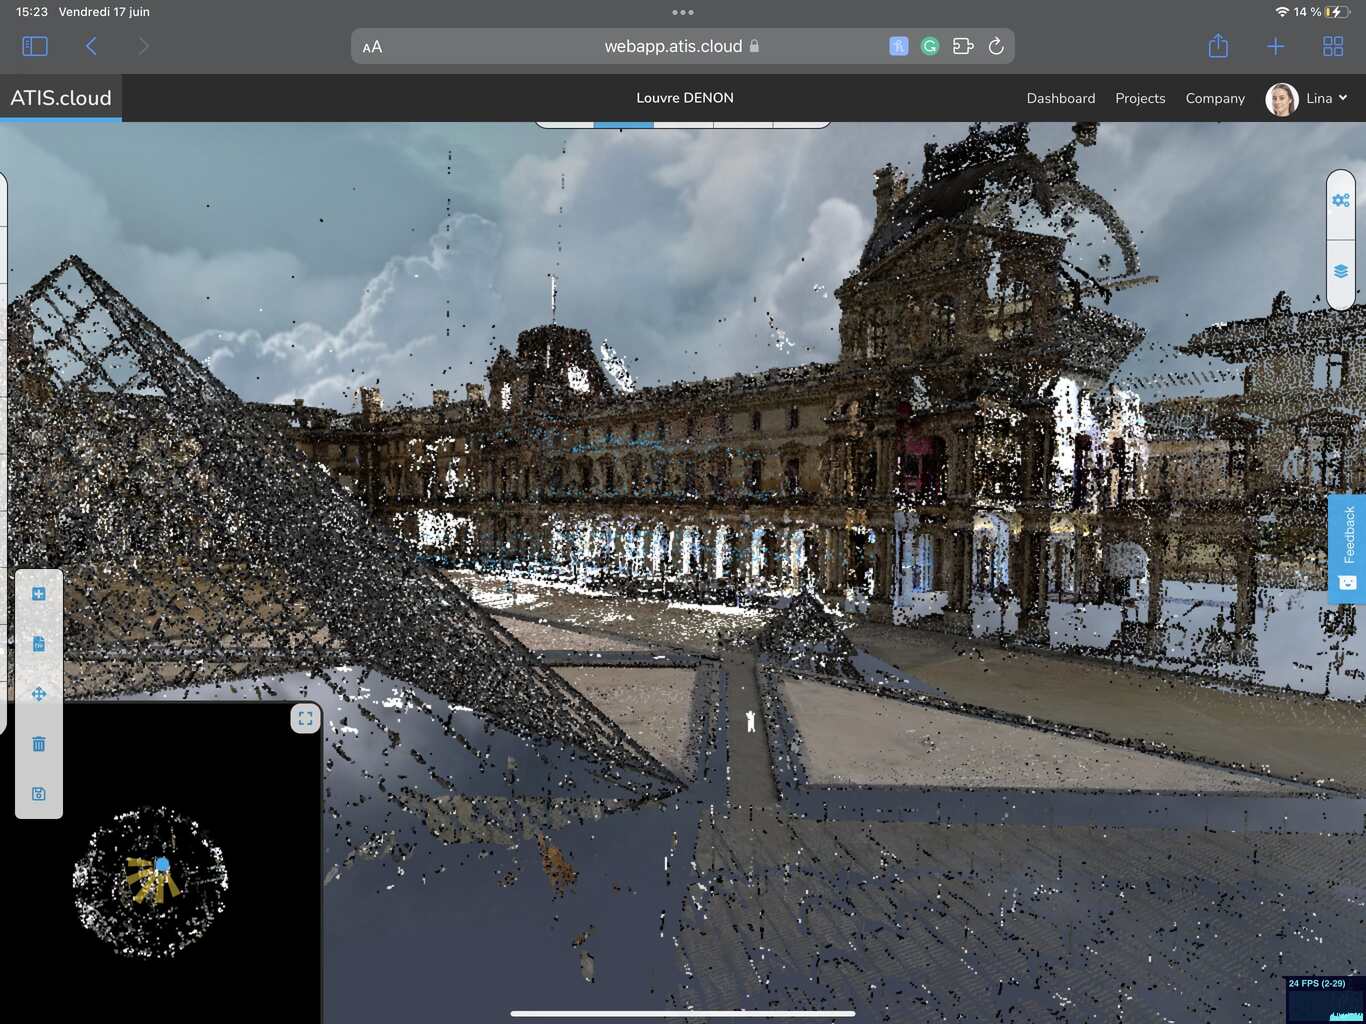This screenshot has height=1024, width=1366.
Task: Expand the page options via the three dots
Action: [683, 13]
